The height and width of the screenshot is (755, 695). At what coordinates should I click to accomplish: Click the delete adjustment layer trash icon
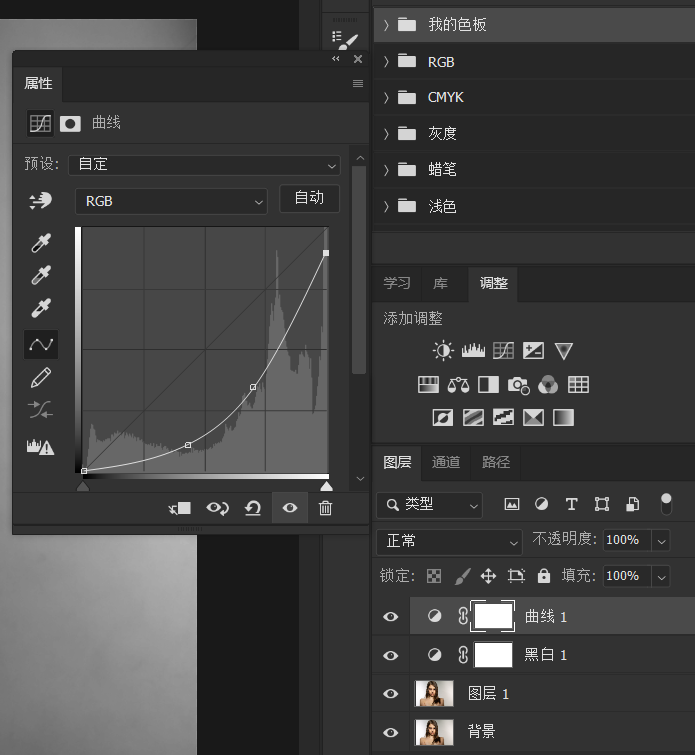point(325,508)
